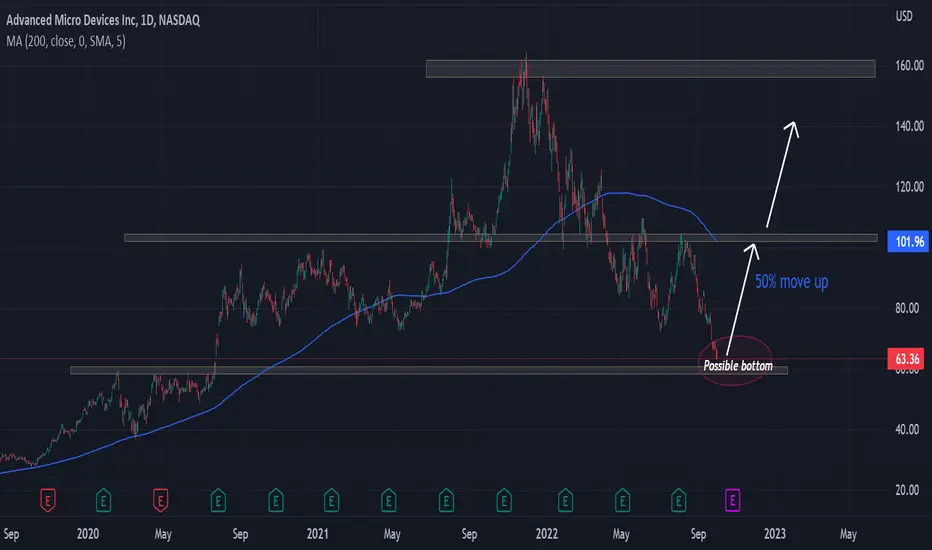Select the green earnings marker near 2022
932x550 pixels.
coord(565,500)
